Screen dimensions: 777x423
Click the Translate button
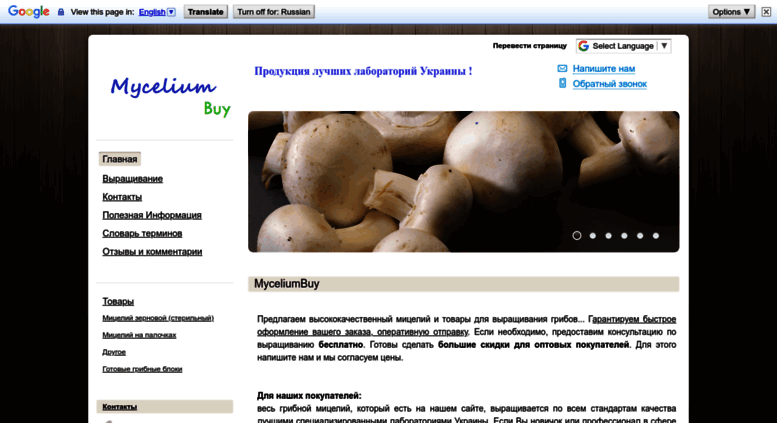pos(206,12)
